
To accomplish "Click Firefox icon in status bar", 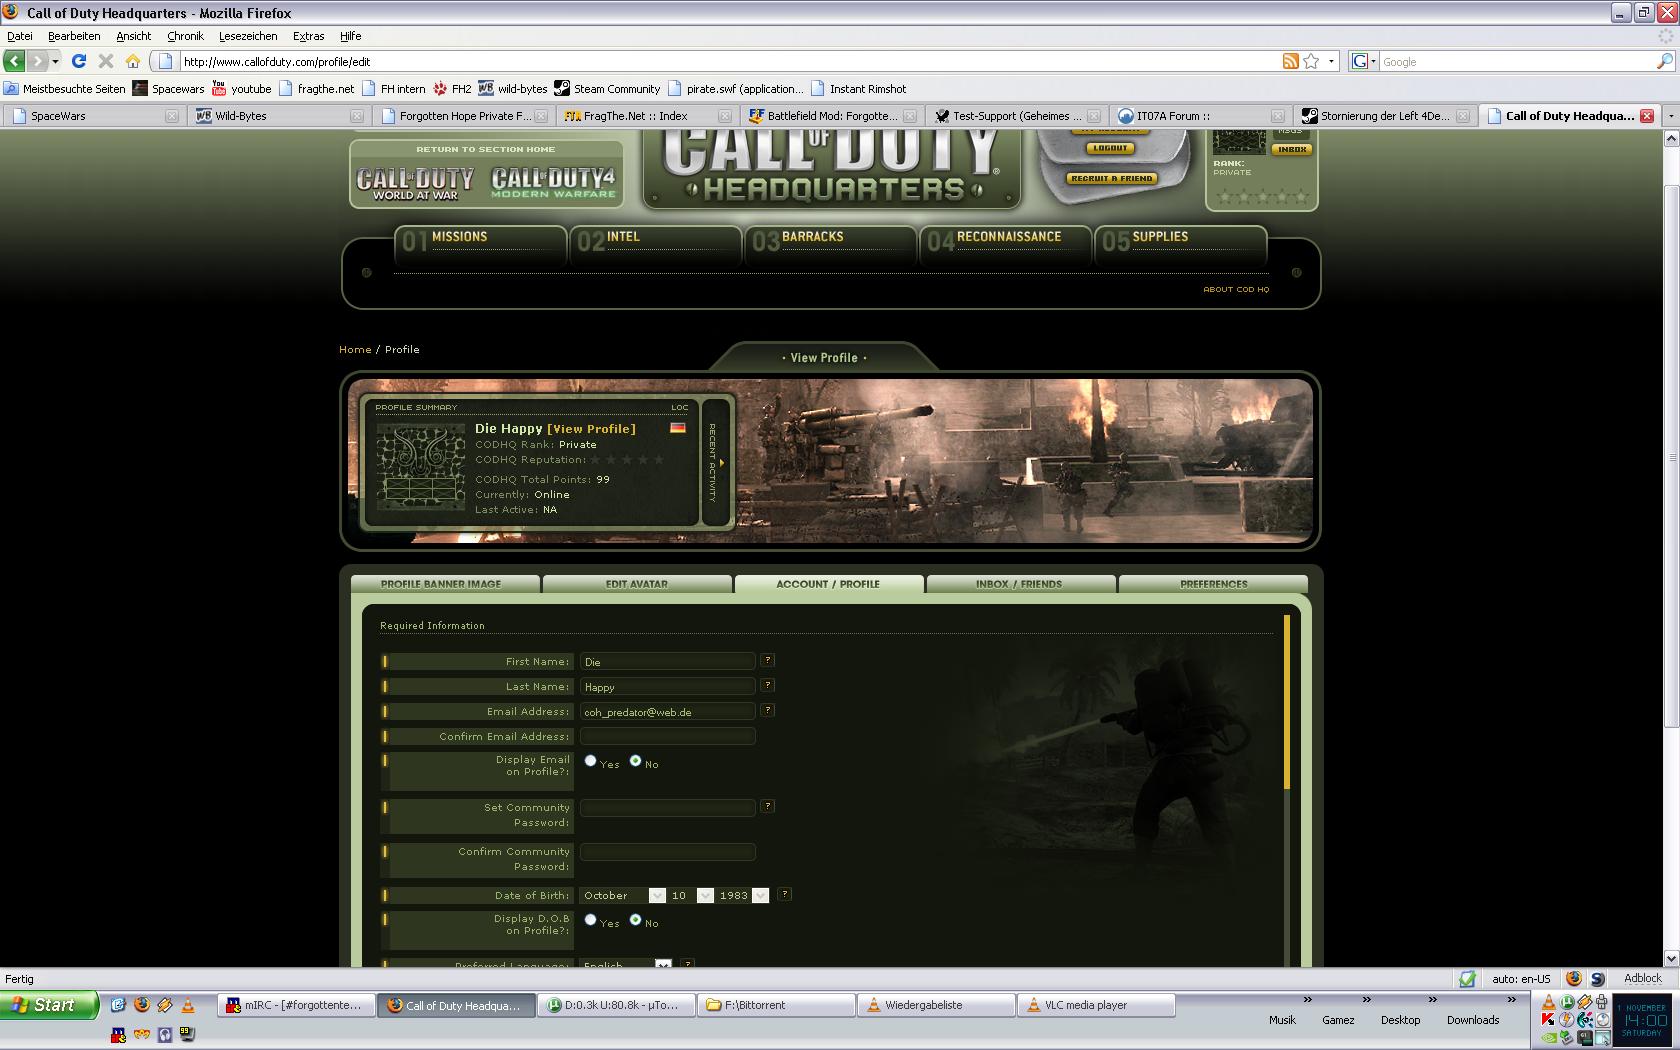I will click(1573, 979).
